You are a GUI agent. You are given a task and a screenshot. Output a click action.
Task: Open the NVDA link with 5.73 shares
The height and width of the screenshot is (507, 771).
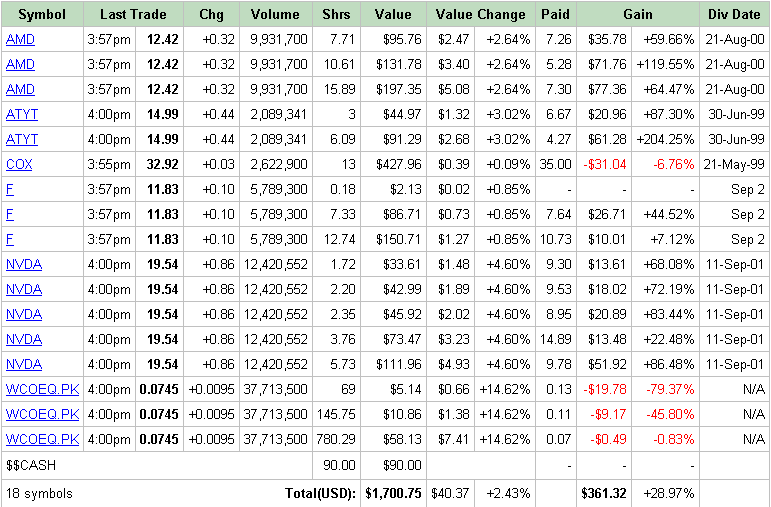point(24,364)
